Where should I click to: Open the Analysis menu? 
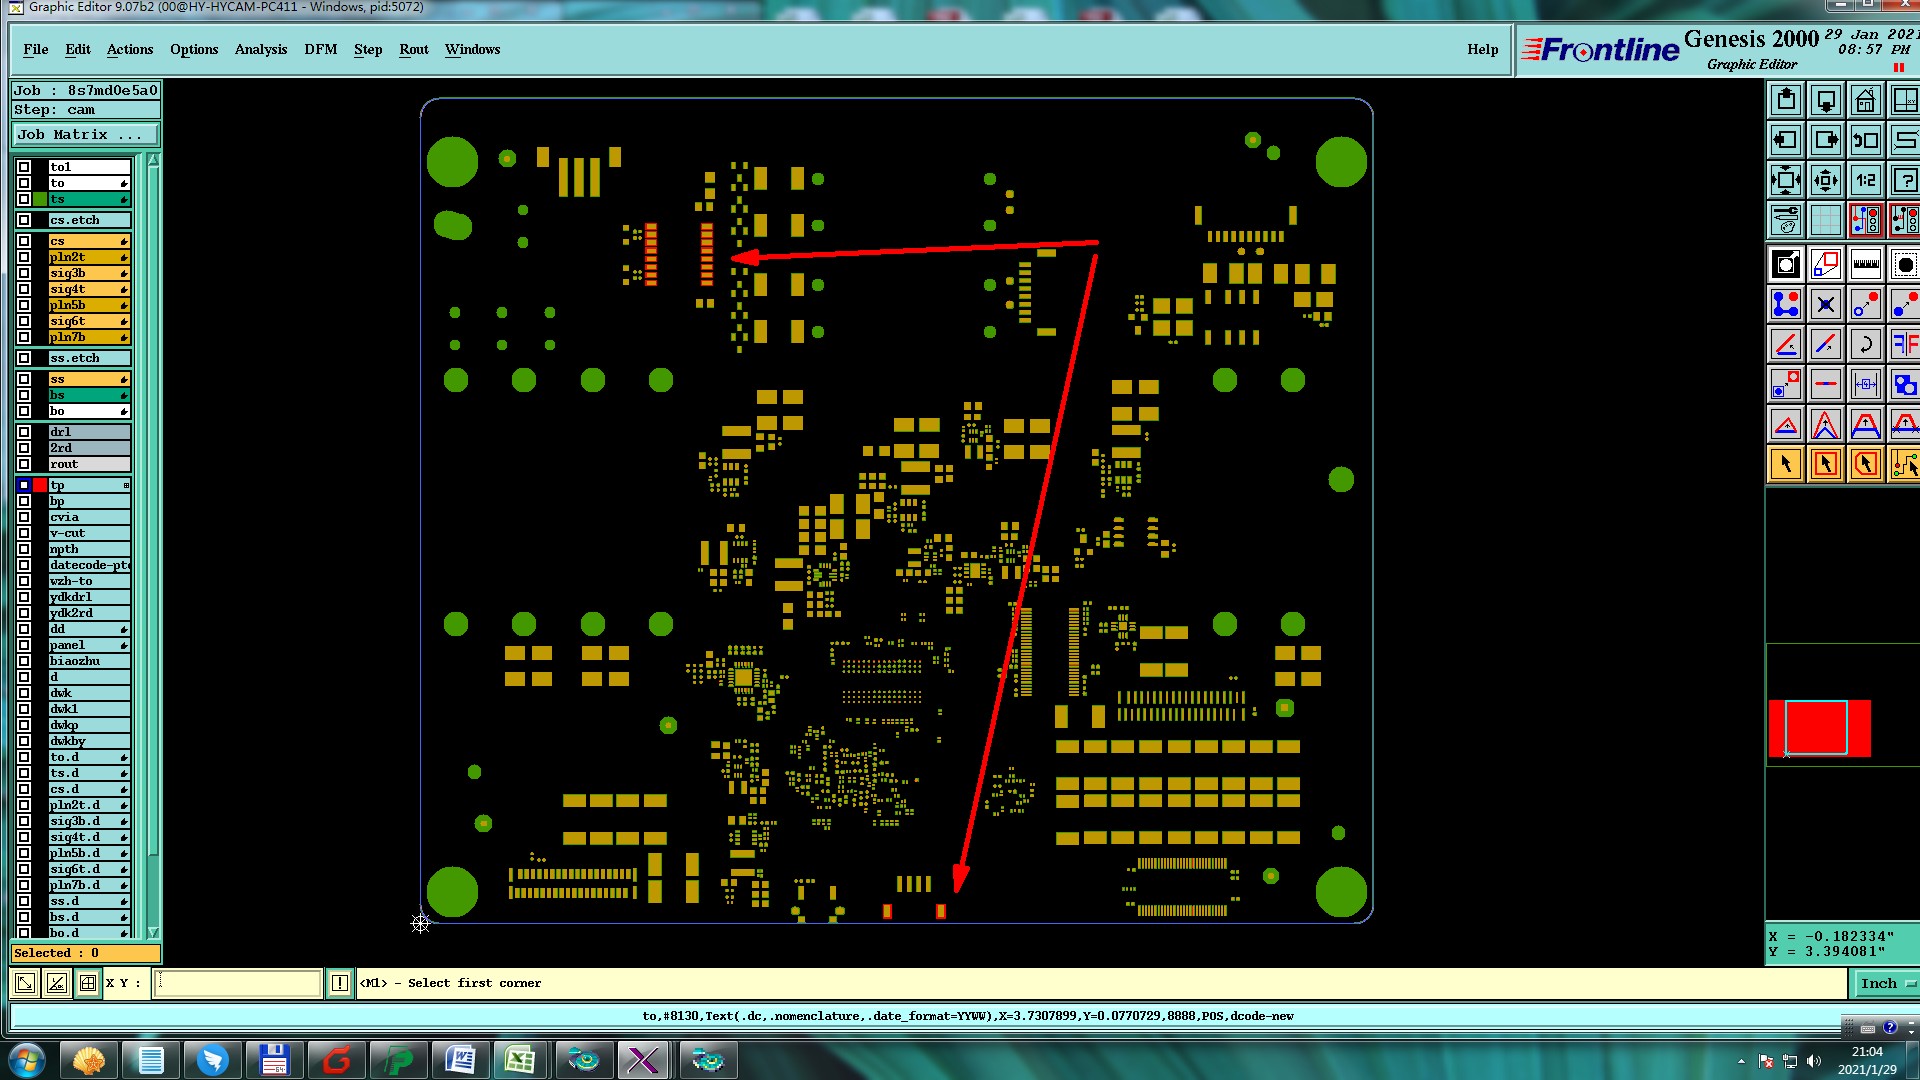pyautogui.click(x=260, y=49)
